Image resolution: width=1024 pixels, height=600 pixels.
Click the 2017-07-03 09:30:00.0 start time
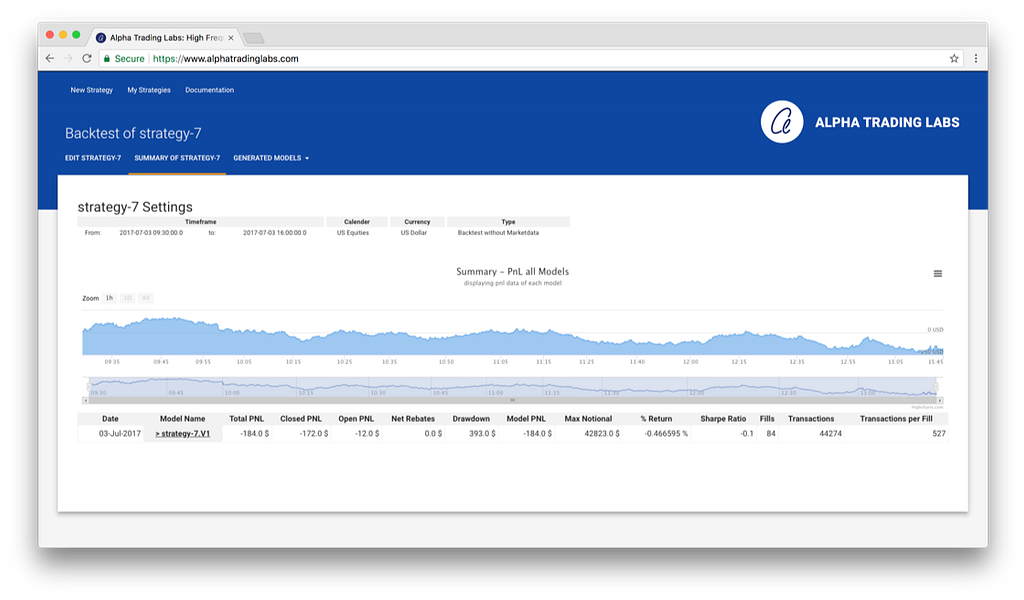151,232
